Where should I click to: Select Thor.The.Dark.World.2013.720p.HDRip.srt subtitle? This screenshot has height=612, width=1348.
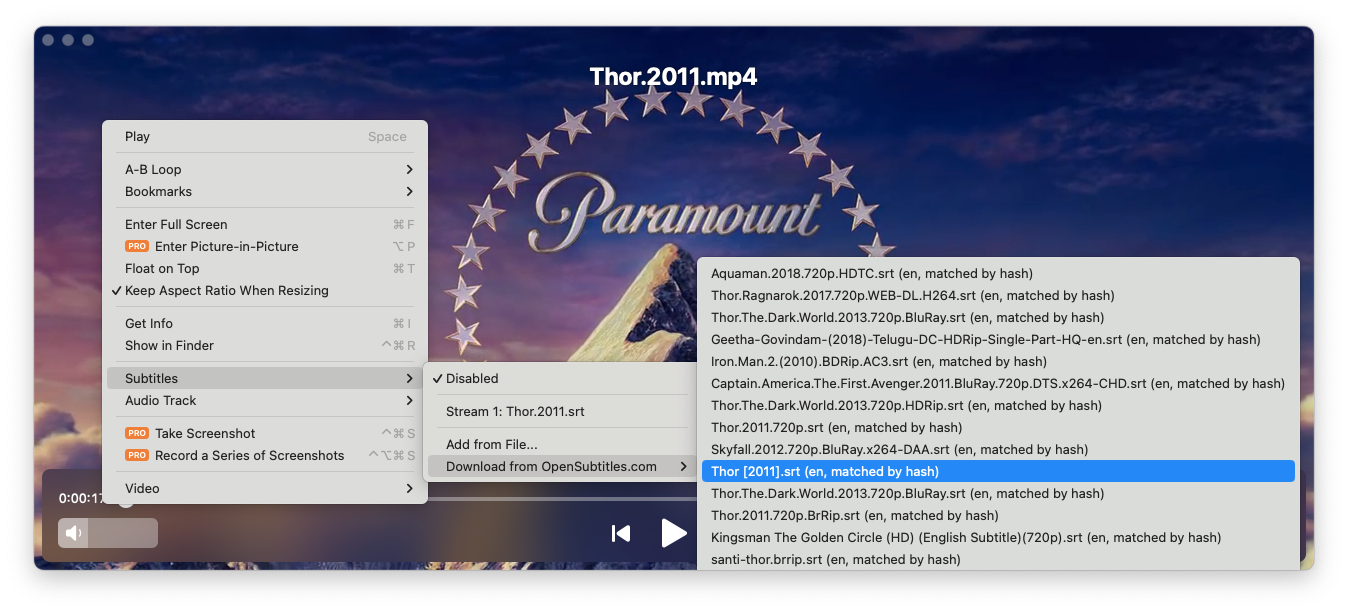click(x=998, y=405)
